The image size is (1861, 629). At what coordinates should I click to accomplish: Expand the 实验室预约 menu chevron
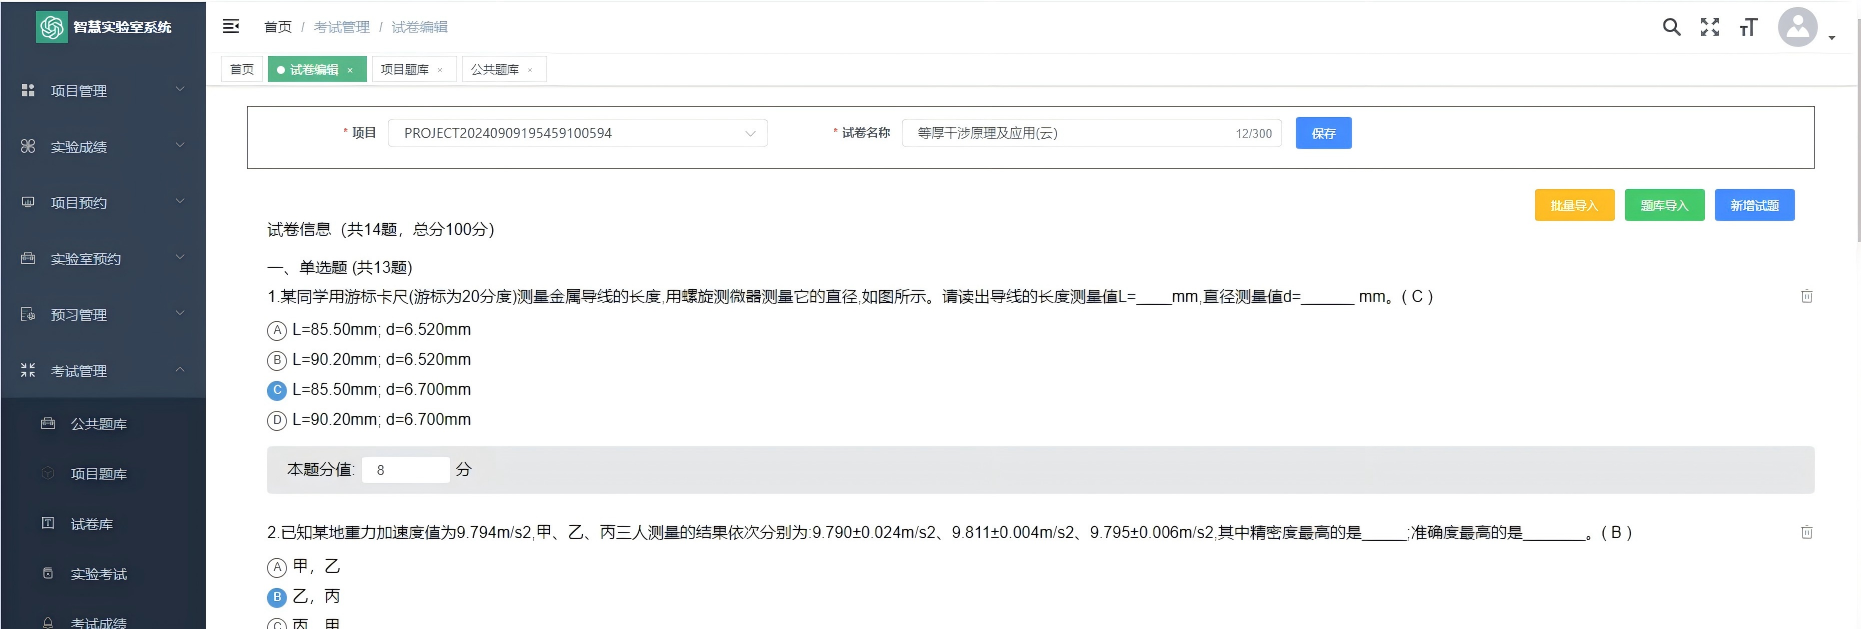[x=180, y=257]
